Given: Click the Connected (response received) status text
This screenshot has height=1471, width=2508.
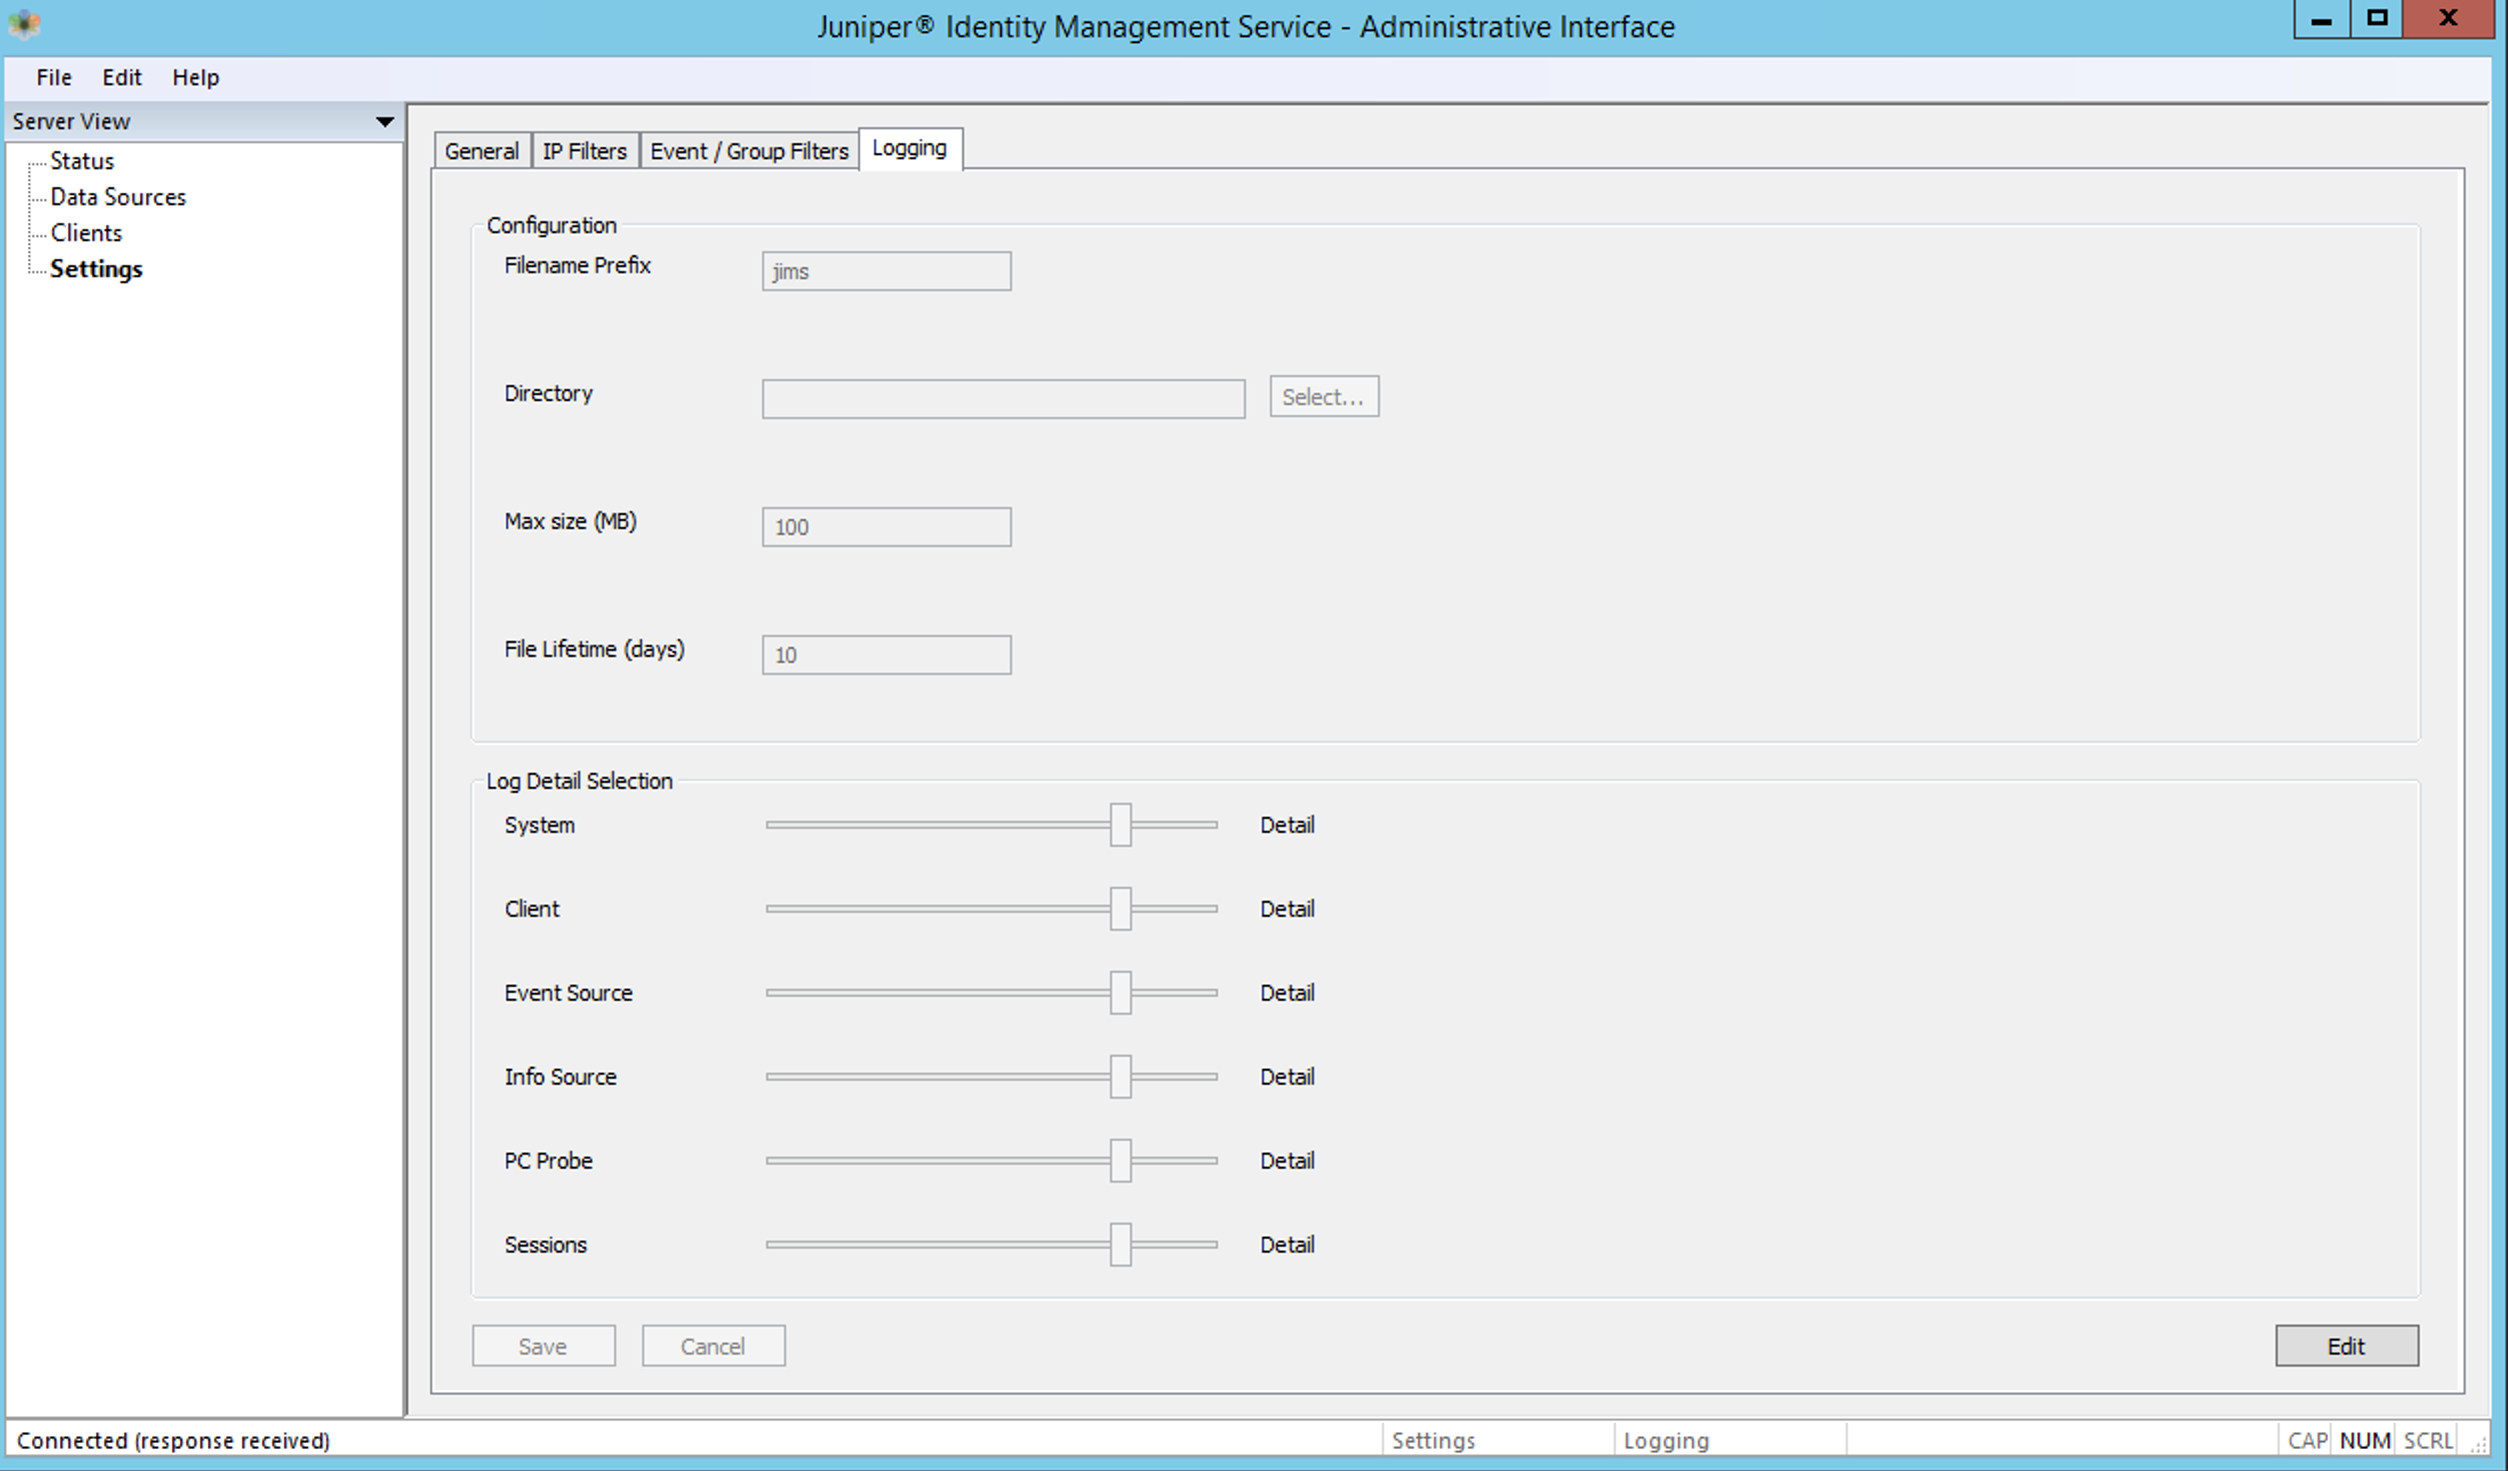Looking at the screenshot, I should (173, 1441).
